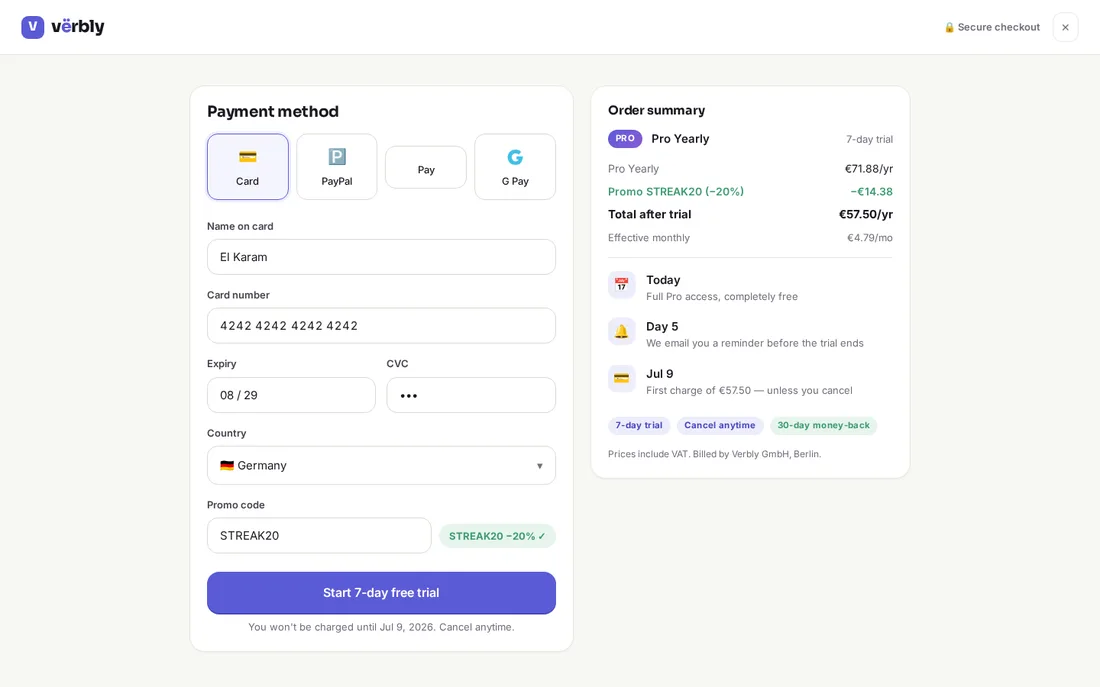Click 'First charge of €57.50' text

point(749,390)
